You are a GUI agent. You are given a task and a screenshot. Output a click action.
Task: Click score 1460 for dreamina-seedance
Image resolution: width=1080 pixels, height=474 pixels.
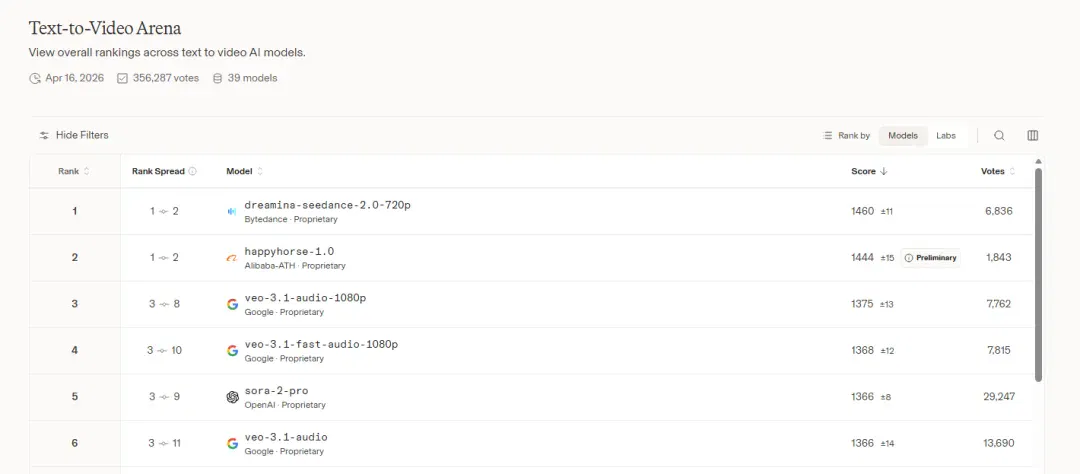[862, 212]
